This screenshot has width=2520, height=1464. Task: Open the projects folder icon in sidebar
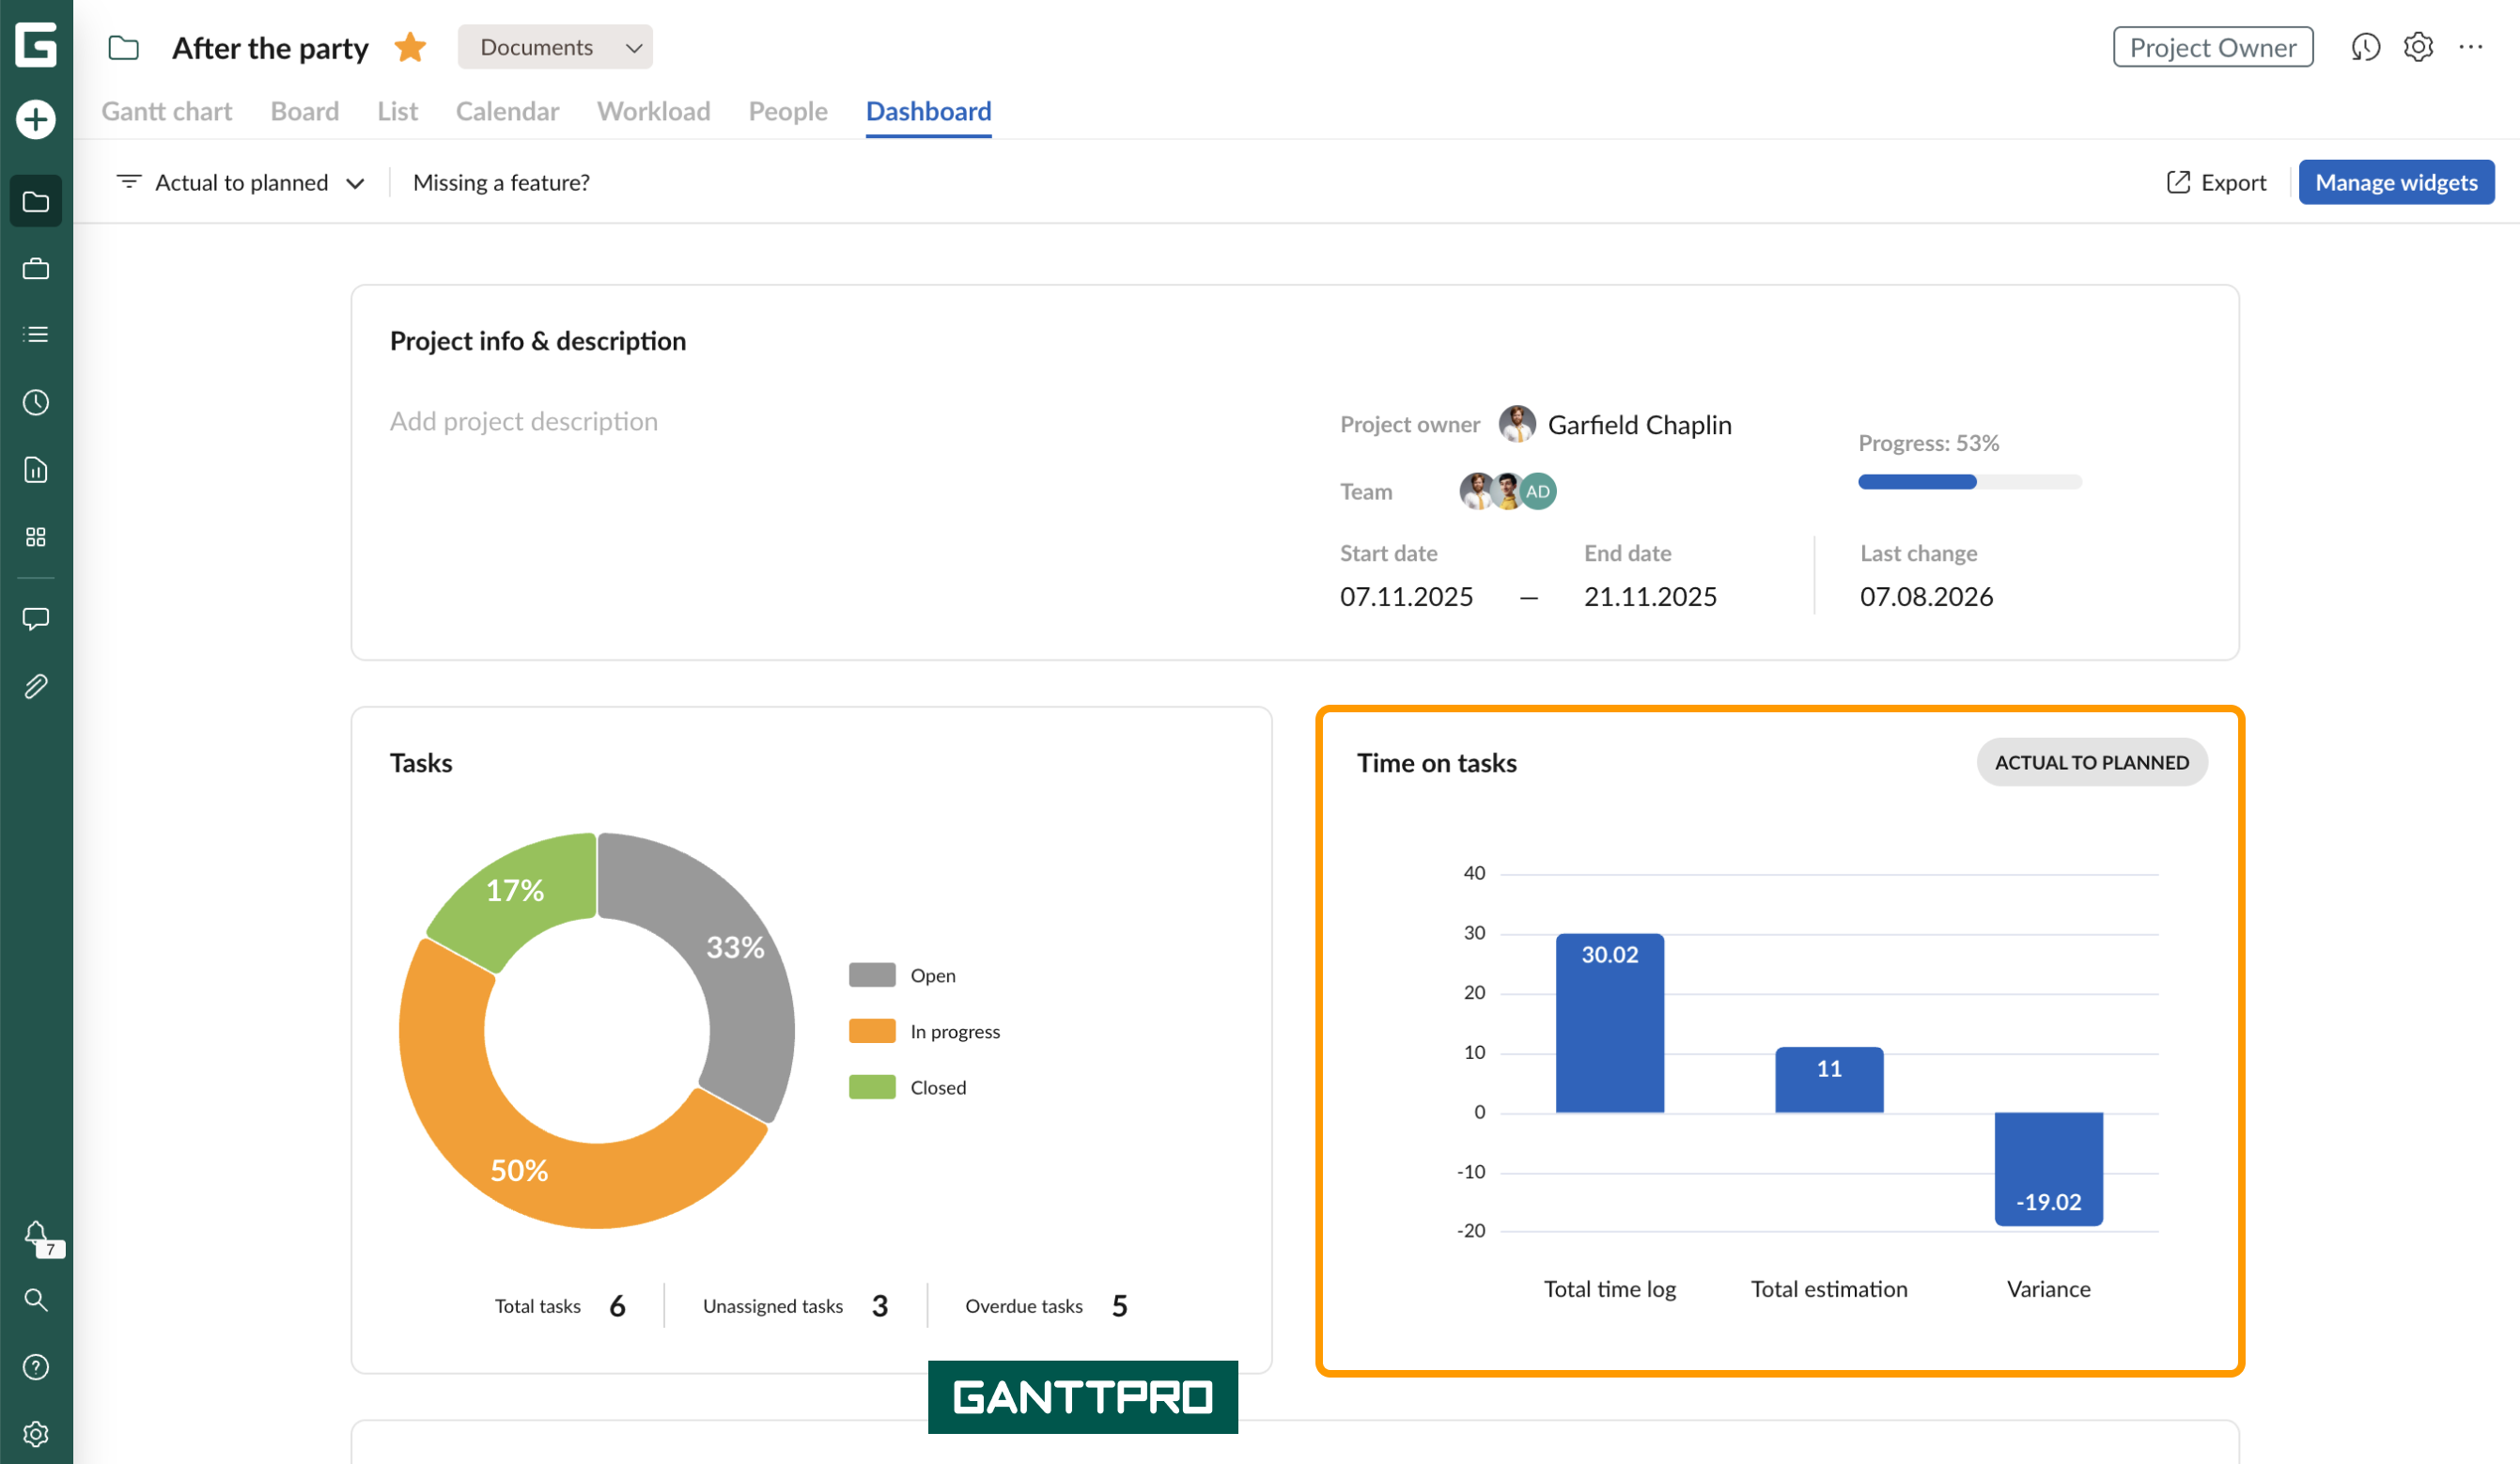36,202
